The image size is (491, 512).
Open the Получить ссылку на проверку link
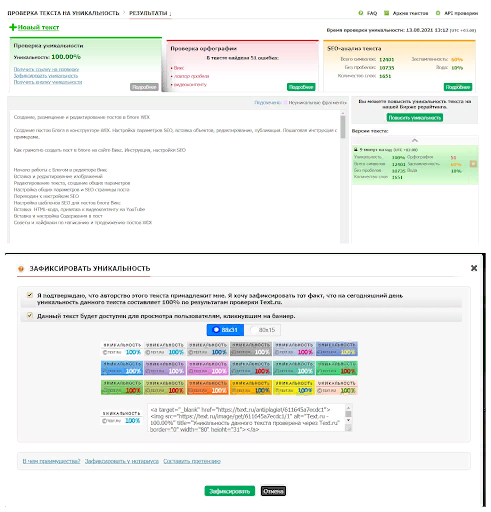point(46,69)
